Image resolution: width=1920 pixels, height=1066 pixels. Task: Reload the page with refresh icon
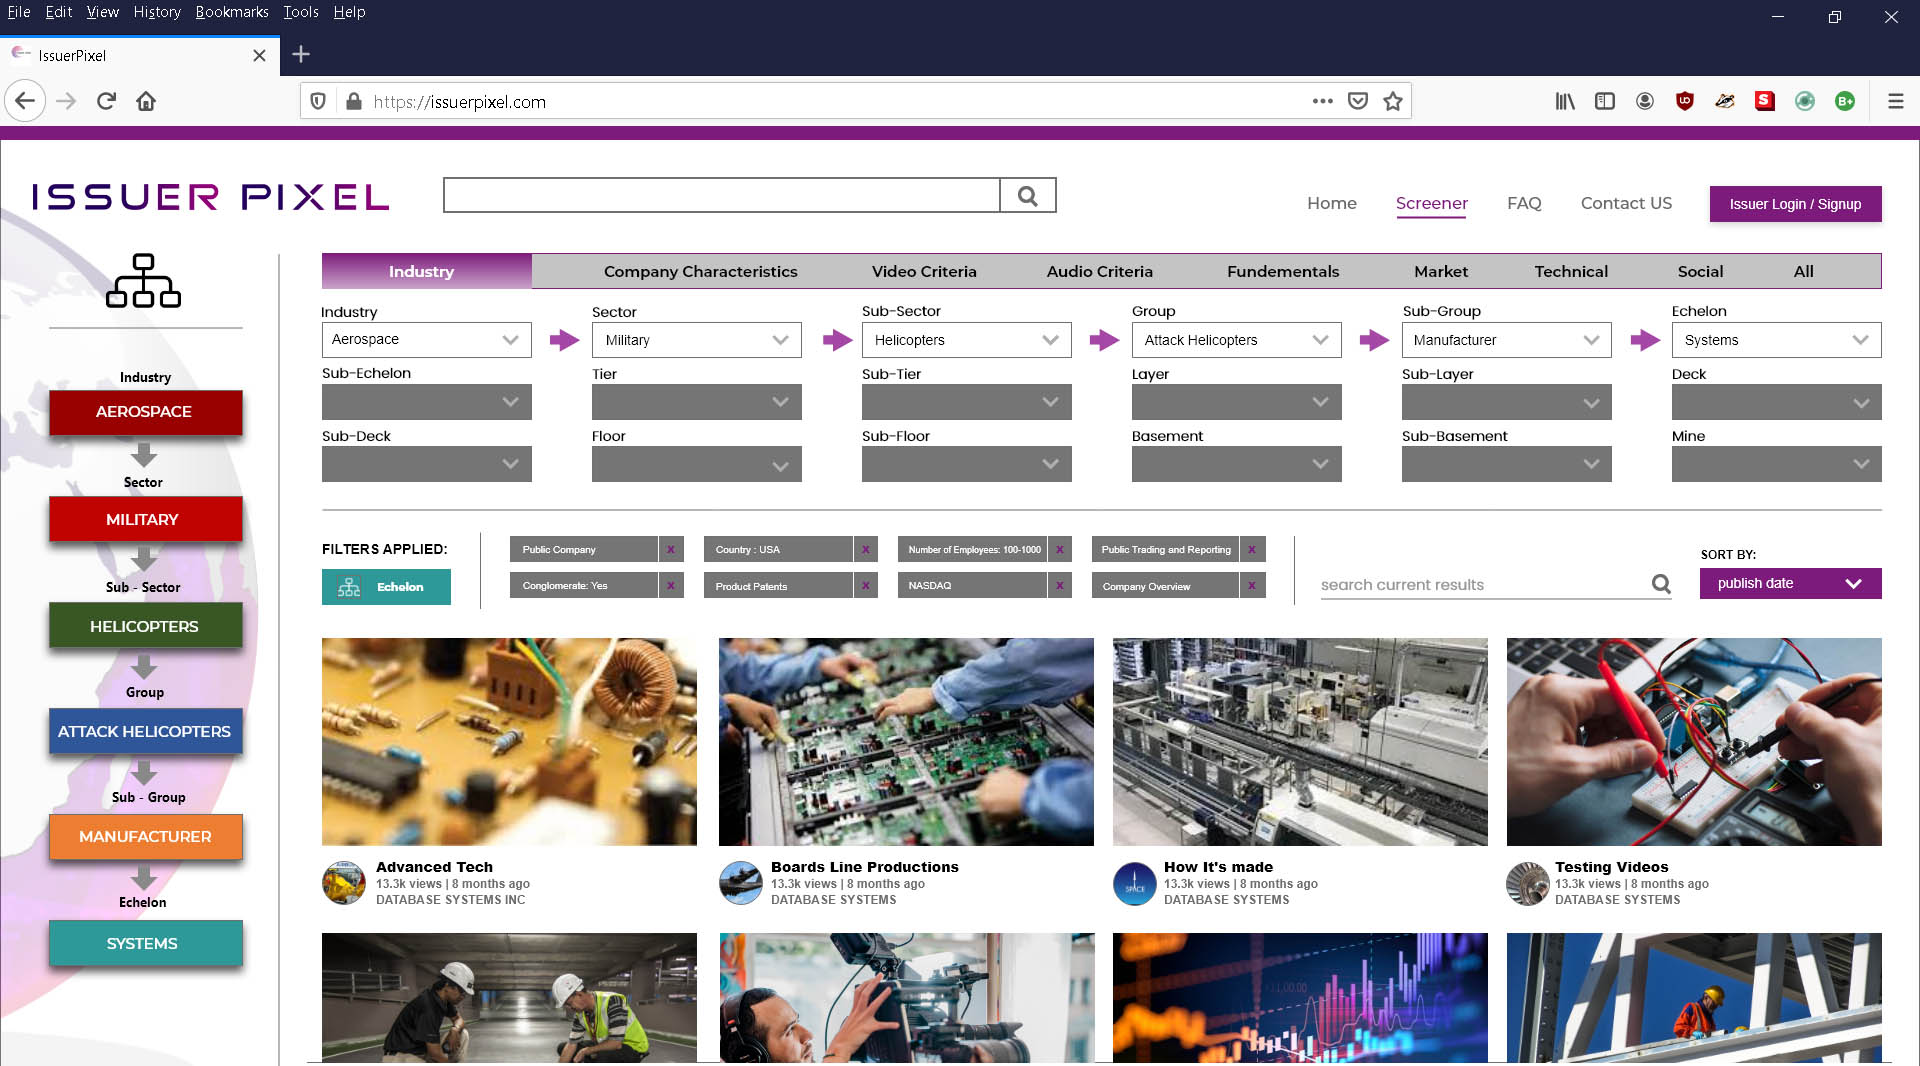tap(106, 101)
